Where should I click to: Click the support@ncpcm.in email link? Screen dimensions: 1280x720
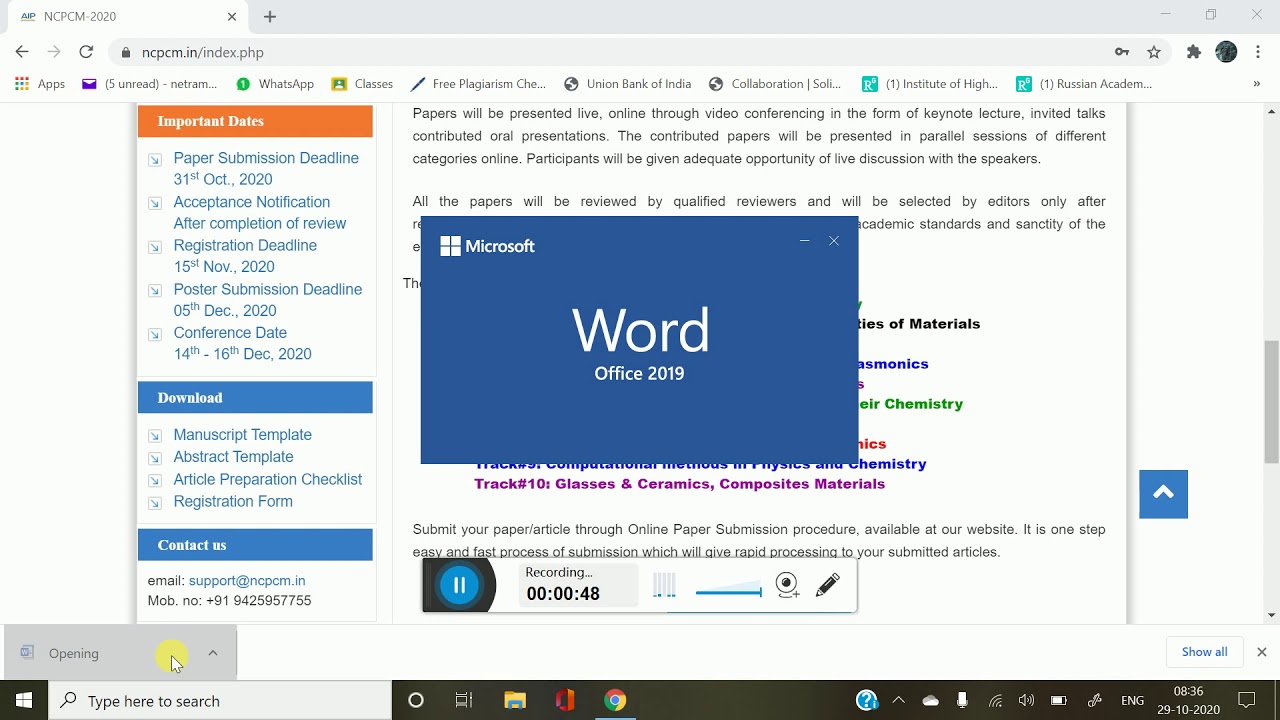(247, 580)
